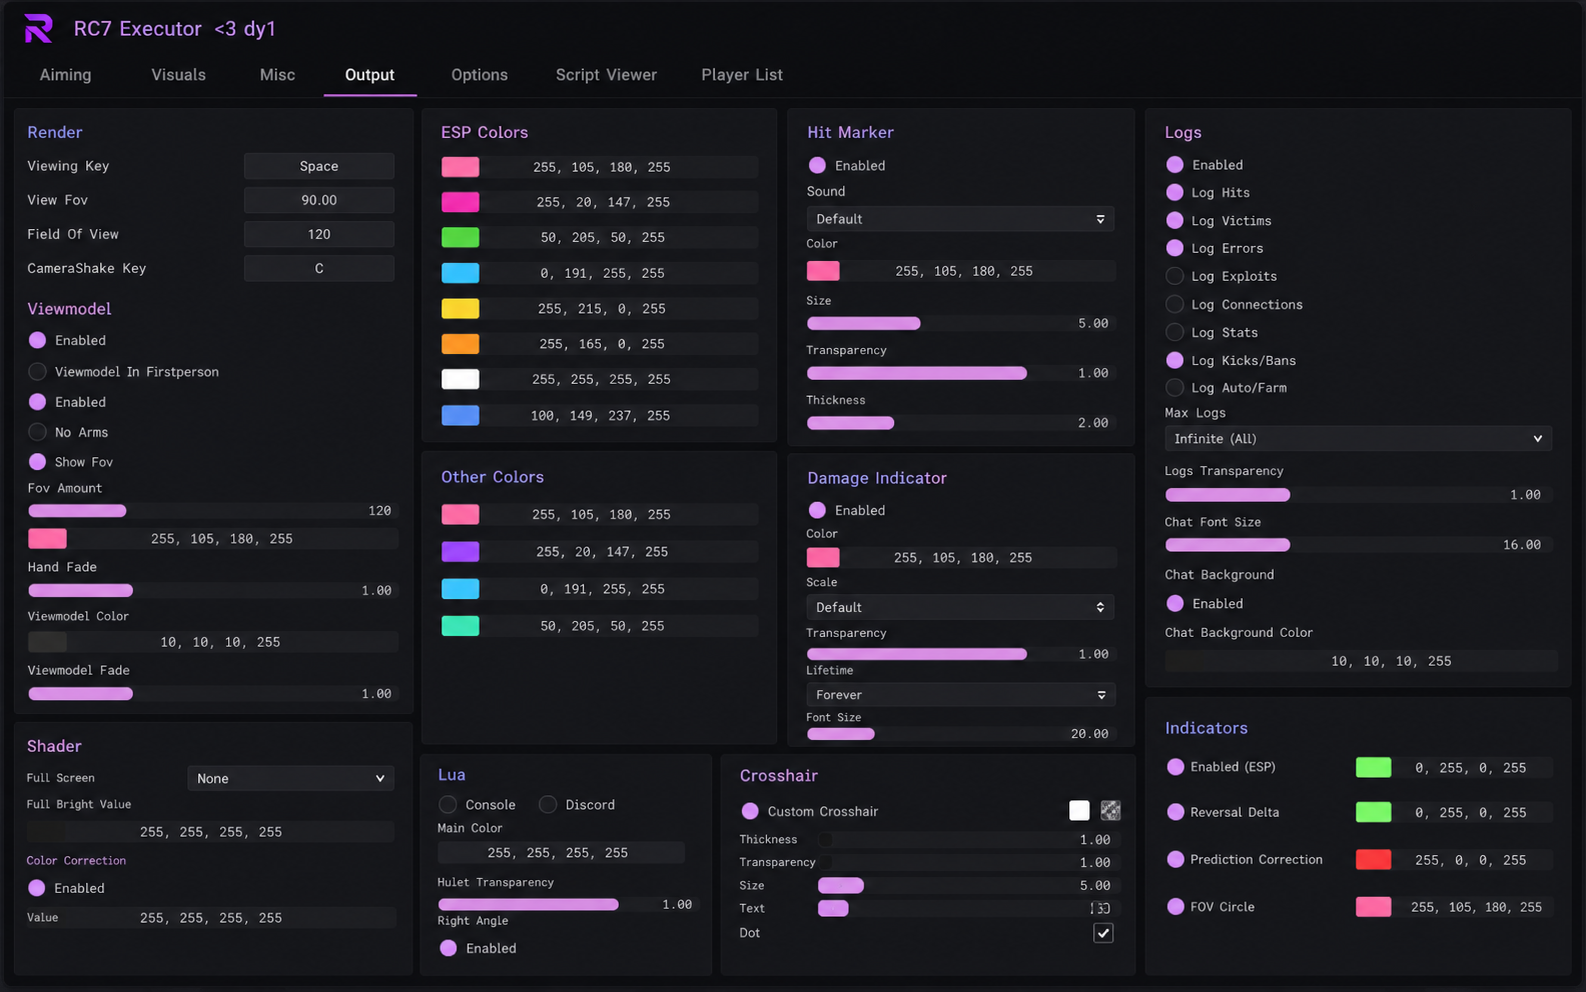This screenshot has width=1586, height=992.
Task: Toggle Hit Marker Enabled
Action: [817, 165]
